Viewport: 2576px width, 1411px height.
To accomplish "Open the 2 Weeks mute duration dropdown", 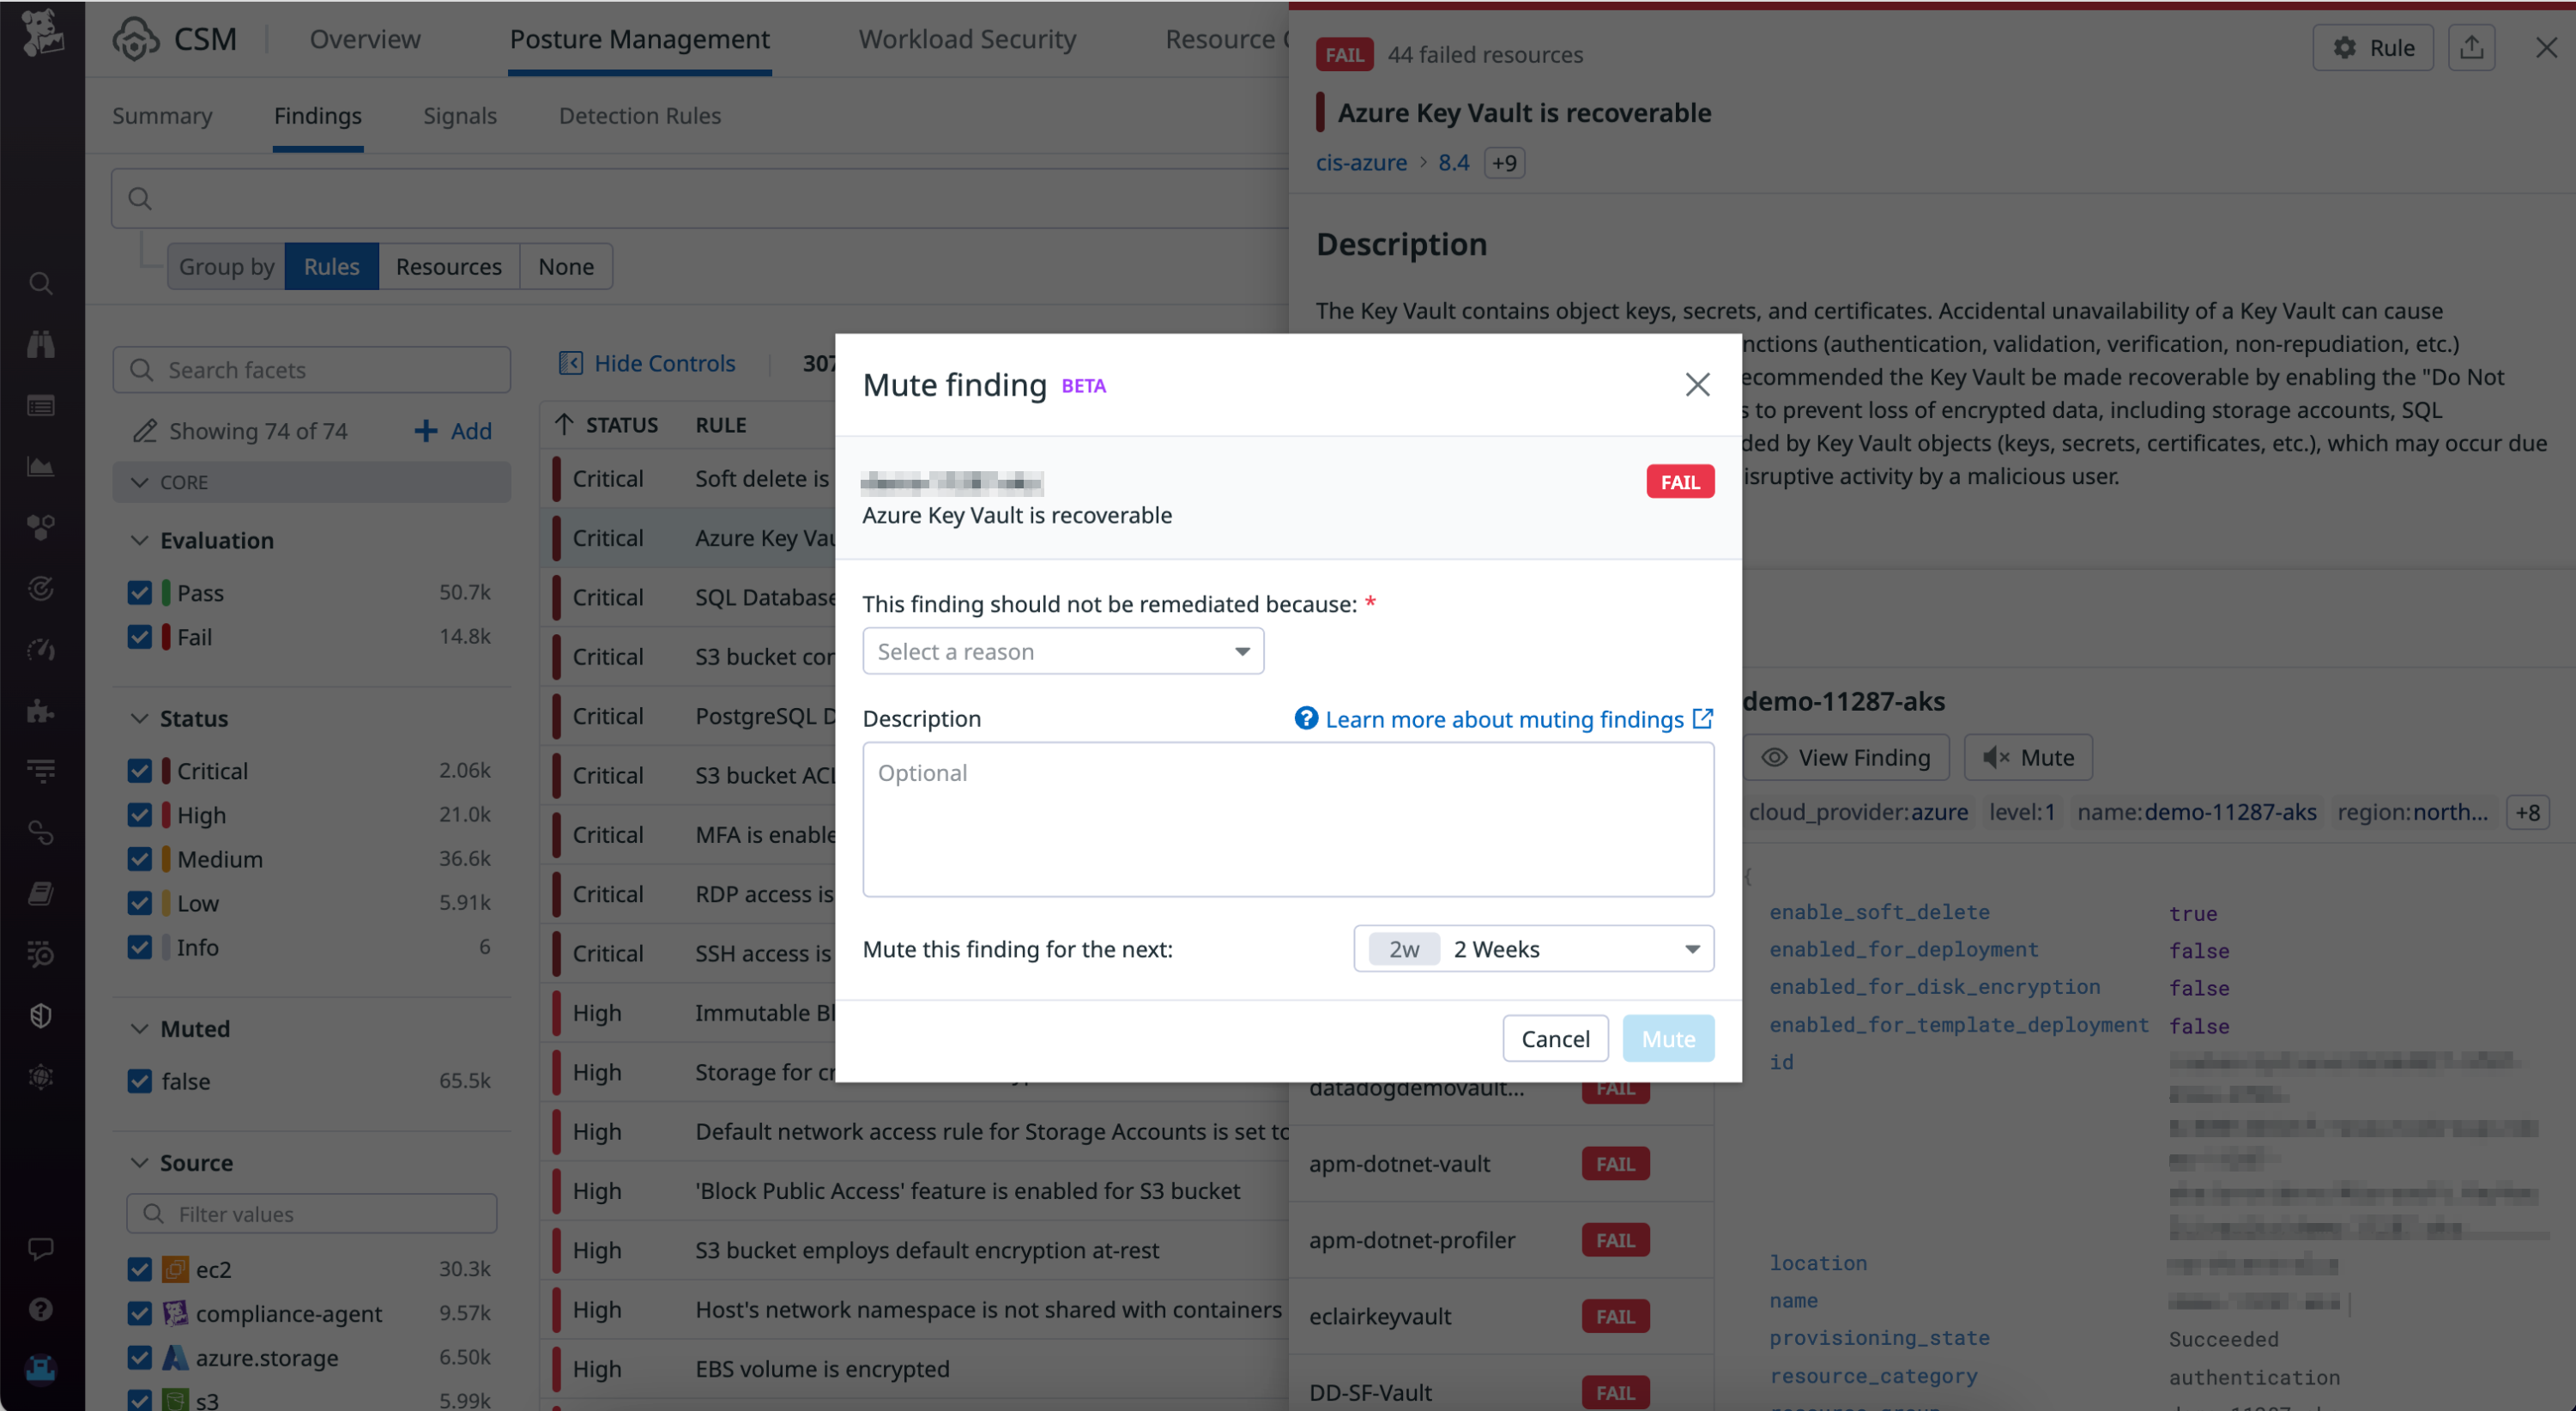I will [1532, 949].
